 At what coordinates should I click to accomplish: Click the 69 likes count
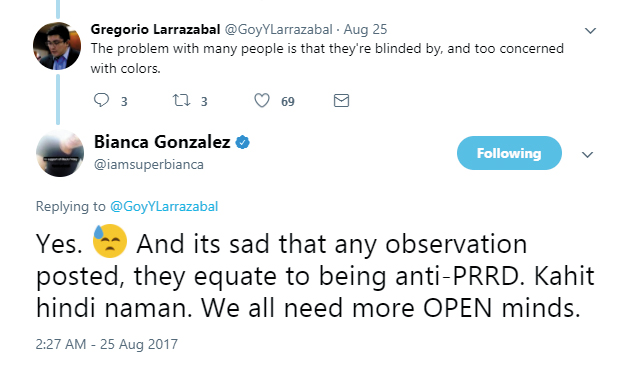(288, 102)
